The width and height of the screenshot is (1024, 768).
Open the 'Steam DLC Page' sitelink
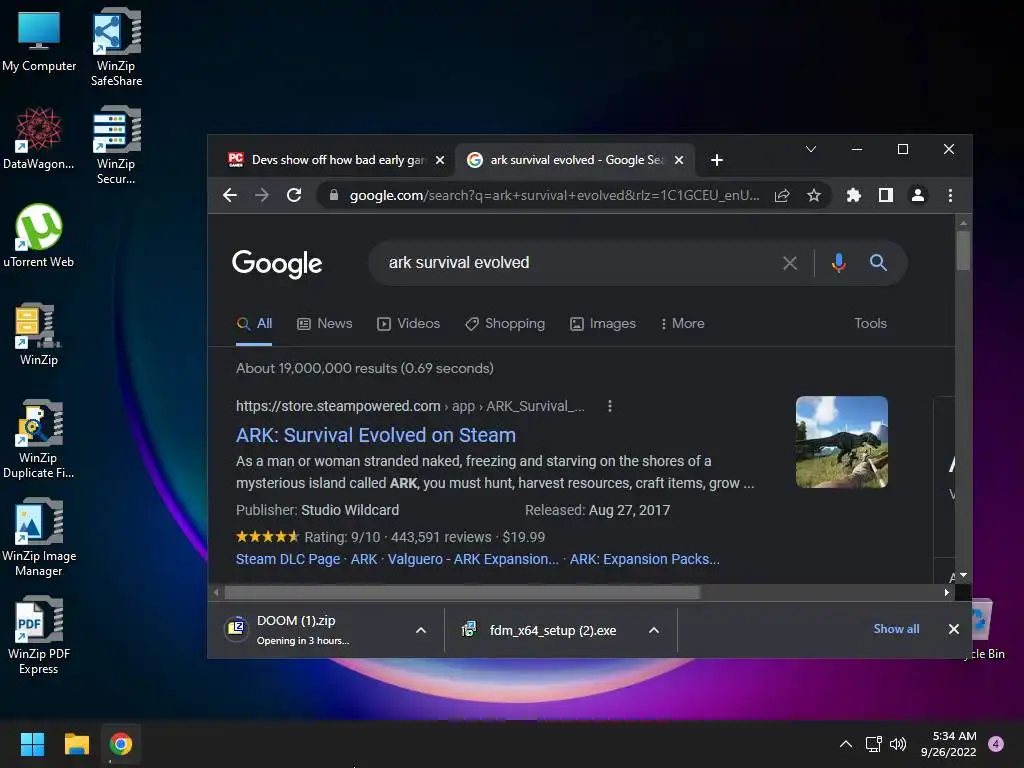(x=288, y=560)
